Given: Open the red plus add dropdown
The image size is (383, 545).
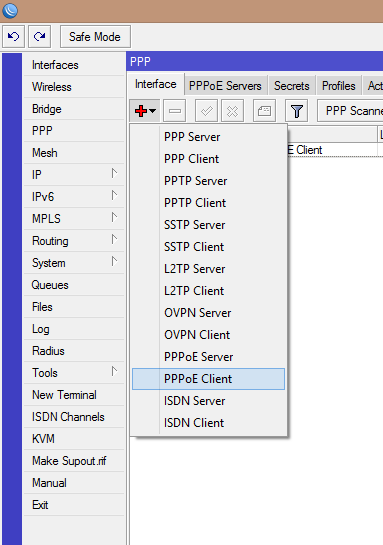Looking at the screenshot, I should click(x=145, y=111).
